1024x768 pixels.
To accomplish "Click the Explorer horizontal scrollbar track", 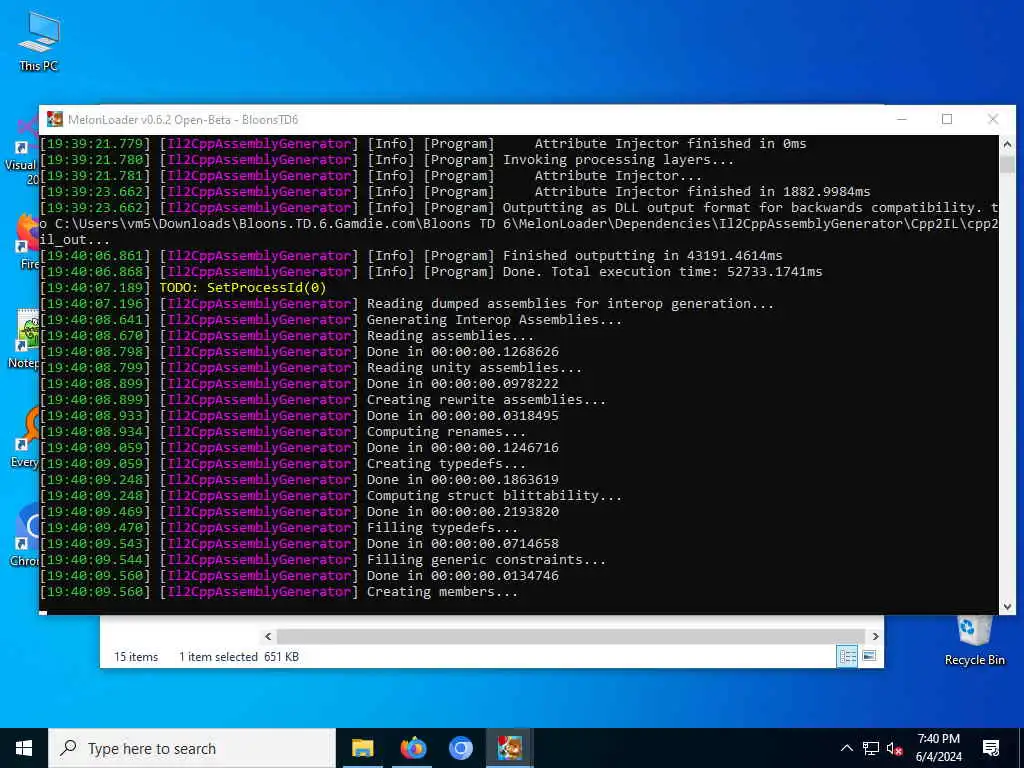I will [571, 636].
